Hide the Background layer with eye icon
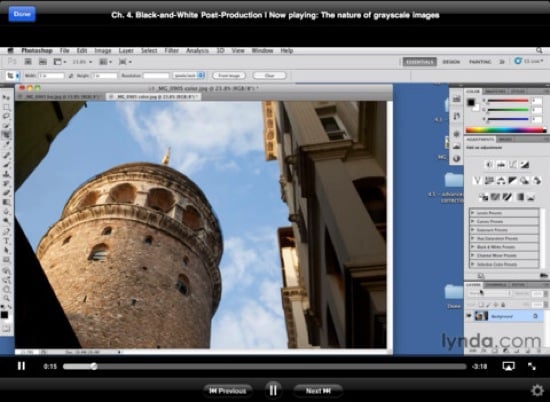The width and height of the screenshot is (550, 402). pos(469,316)
